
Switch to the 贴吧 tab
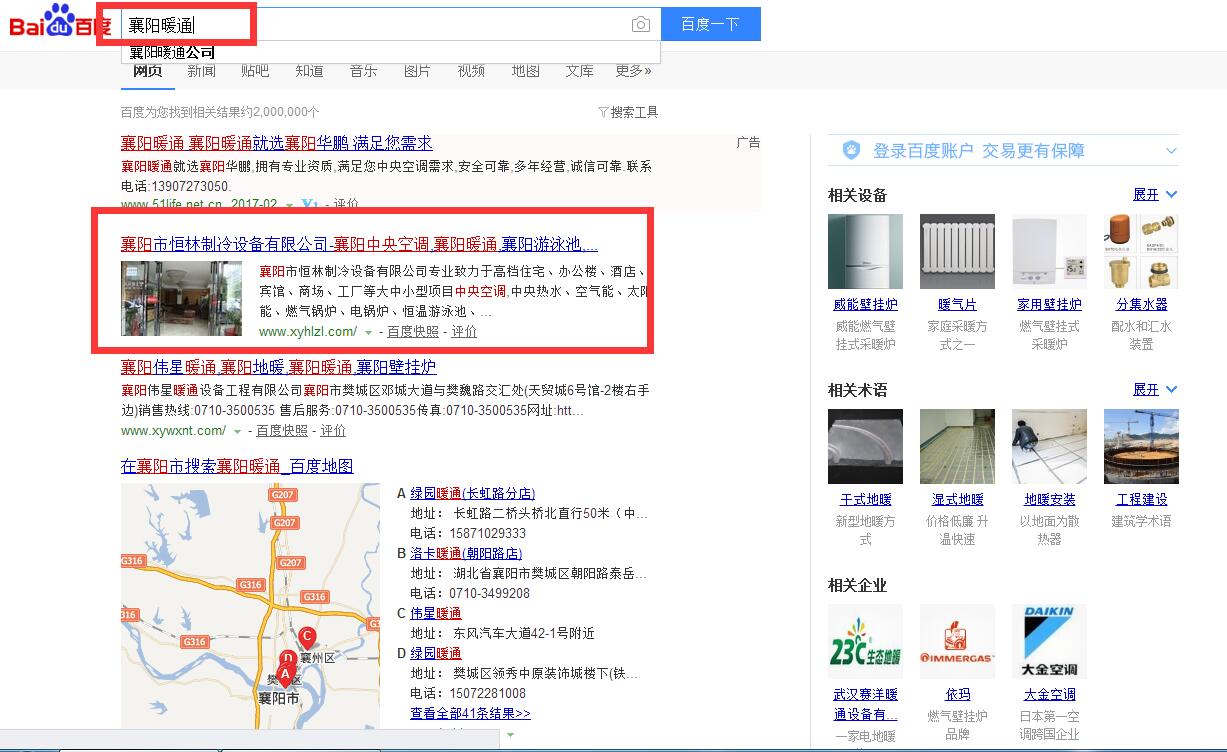[x=255, y=71]
